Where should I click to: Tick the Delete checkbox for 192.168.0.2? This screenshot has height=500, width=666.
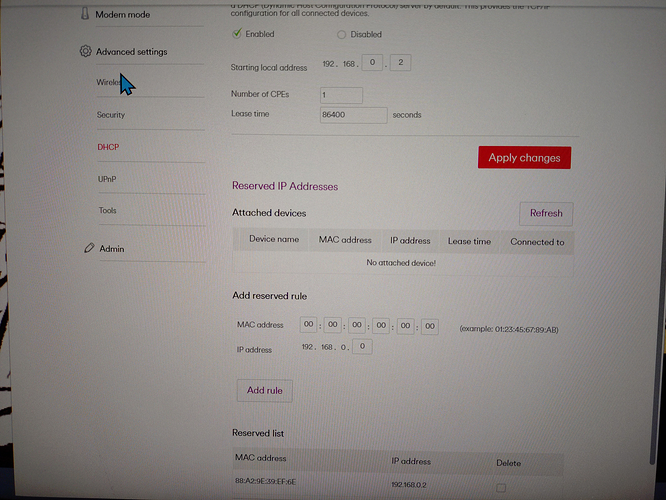pyautogui.click(x=501, y=488)
